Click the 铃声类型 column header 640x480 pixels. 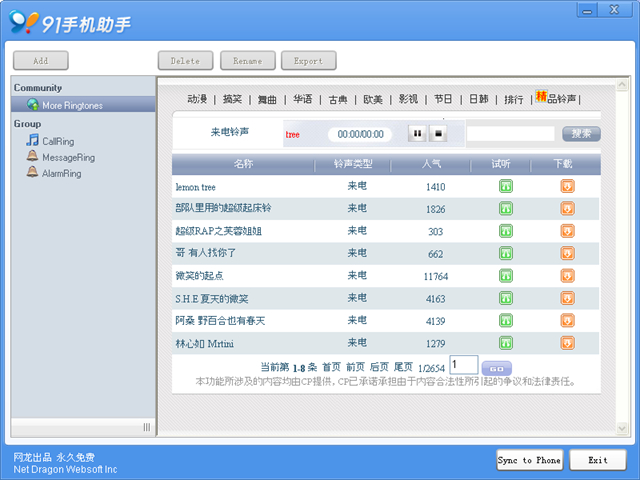[x=353, y=164]
